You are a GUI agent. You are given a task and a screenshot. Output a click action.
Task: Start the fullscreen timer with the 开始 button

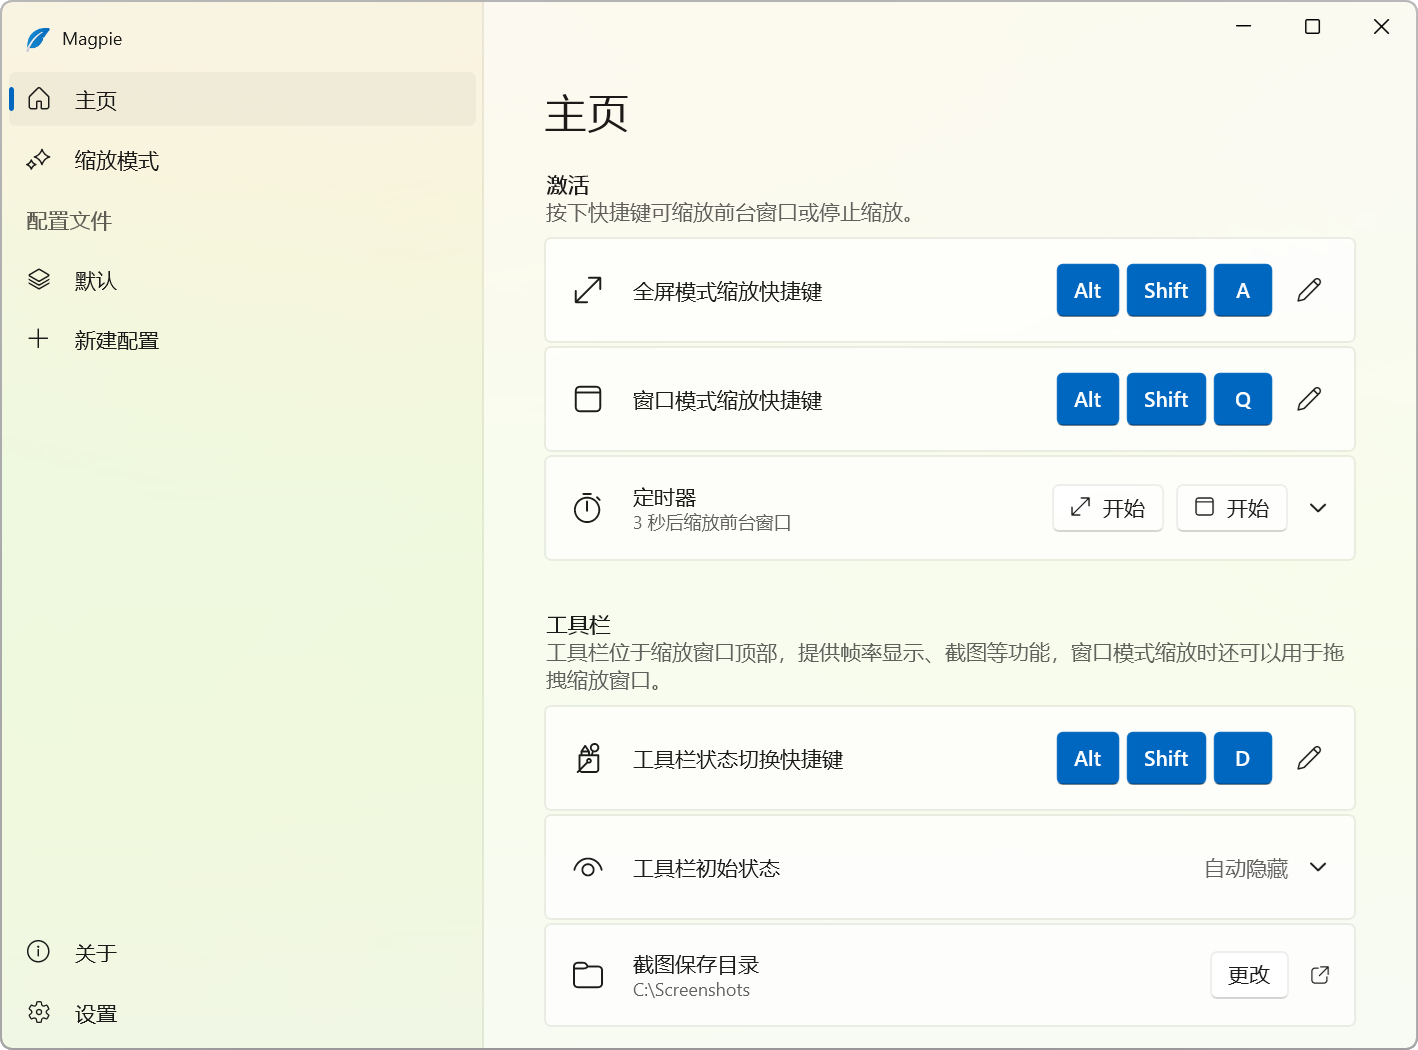point(1108,508)
